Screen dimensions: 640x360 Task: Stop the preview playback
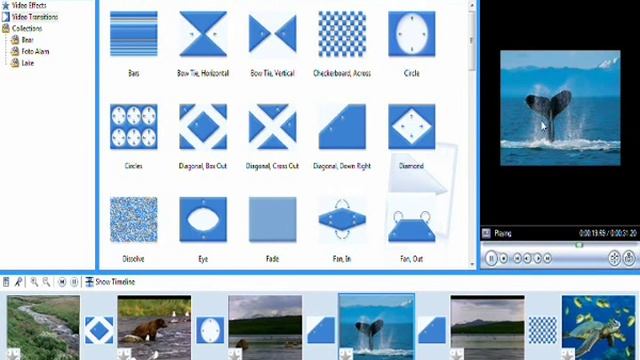pyautogui.click(x=504, y=258)
